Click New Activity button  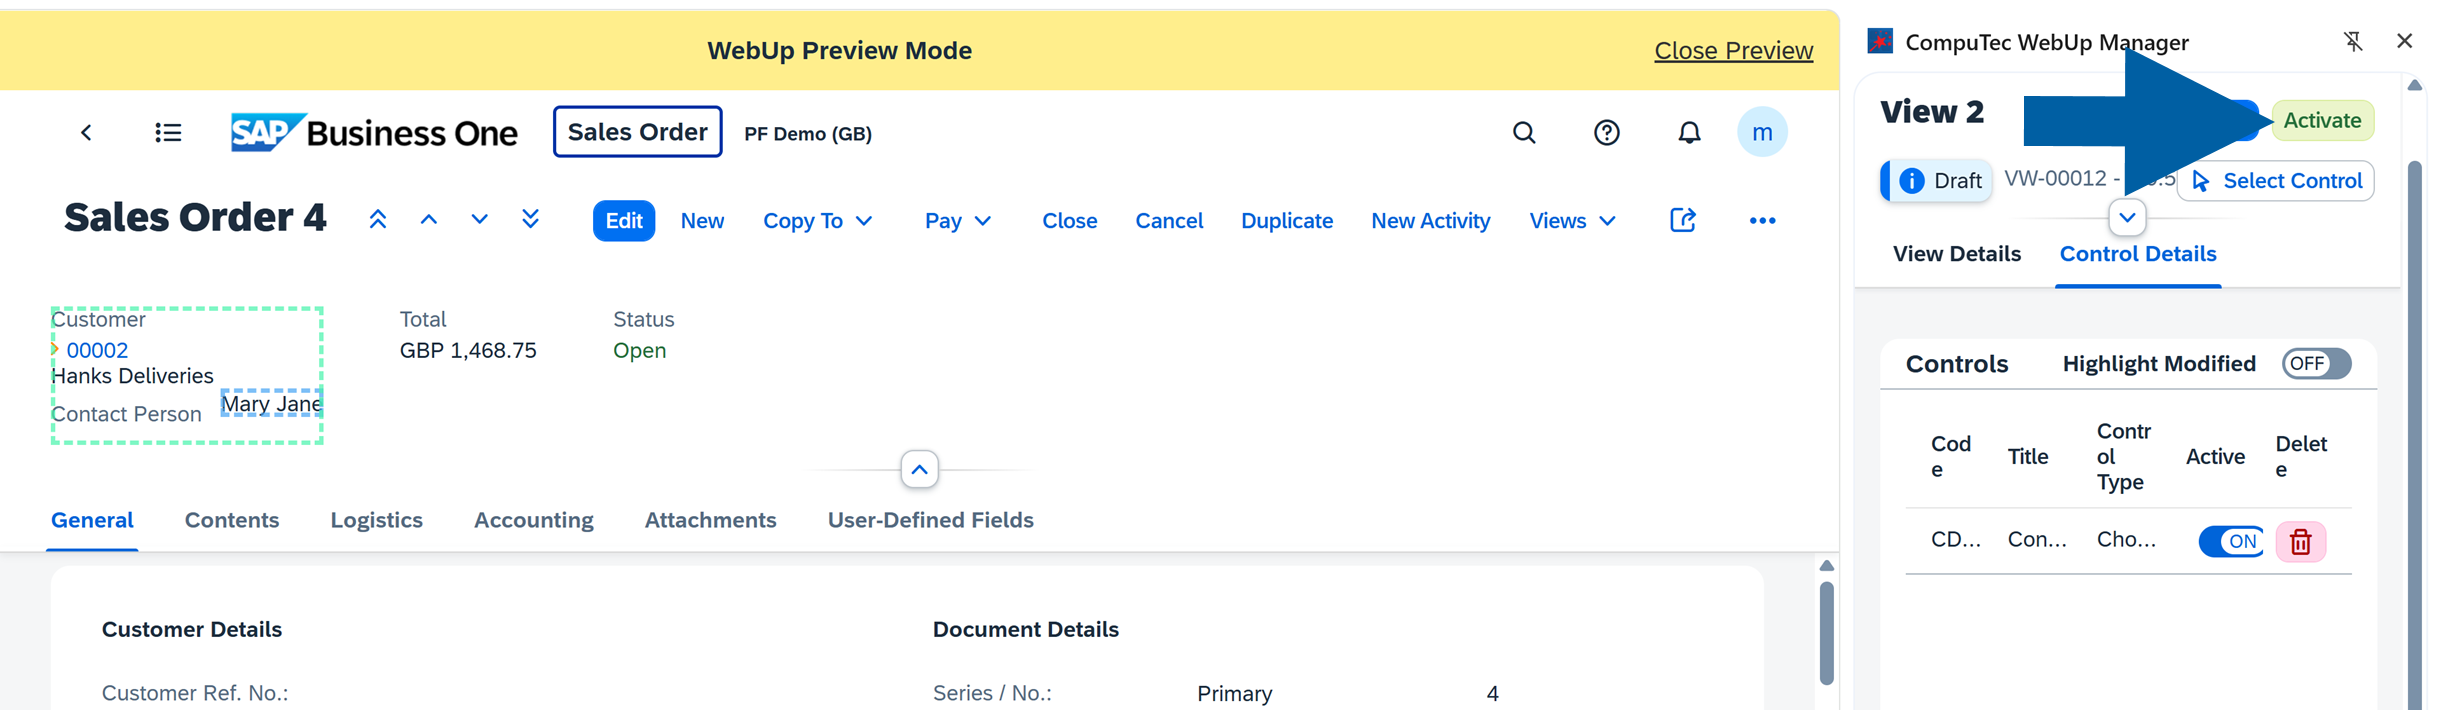click(1430, 221)
